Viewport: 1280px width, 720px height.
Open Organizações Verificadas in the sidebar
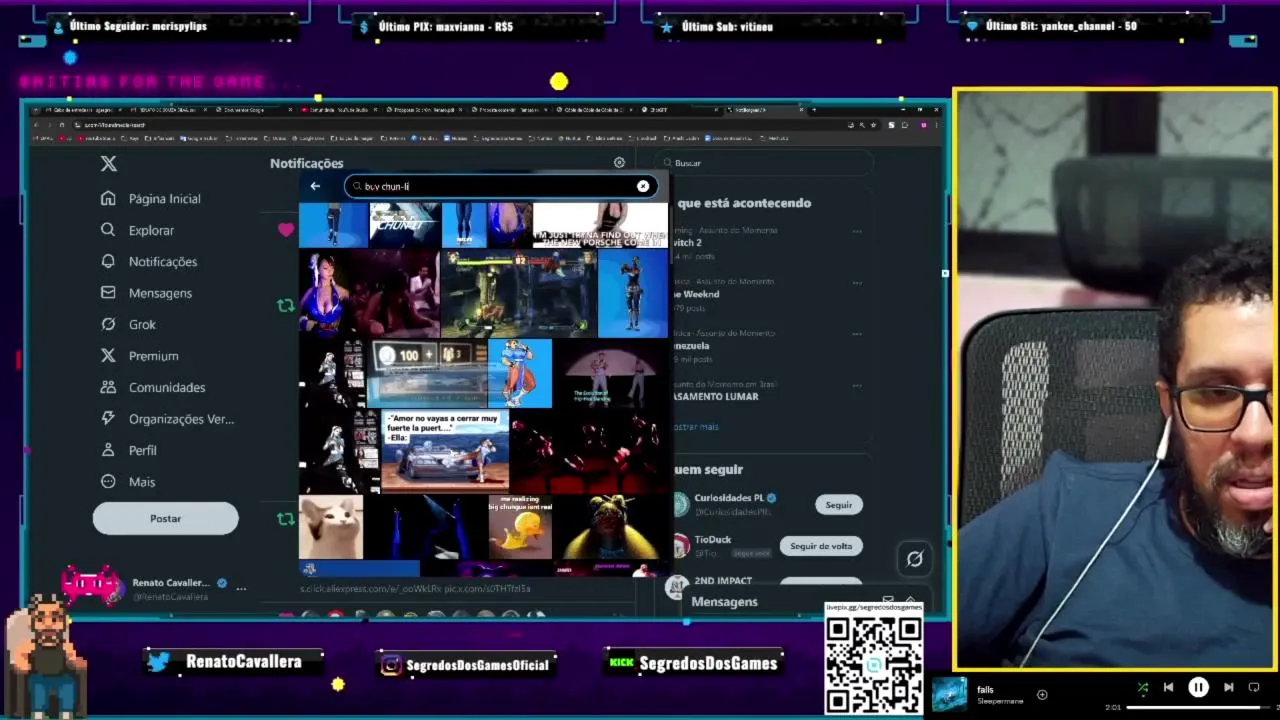[x=166, y=419]
